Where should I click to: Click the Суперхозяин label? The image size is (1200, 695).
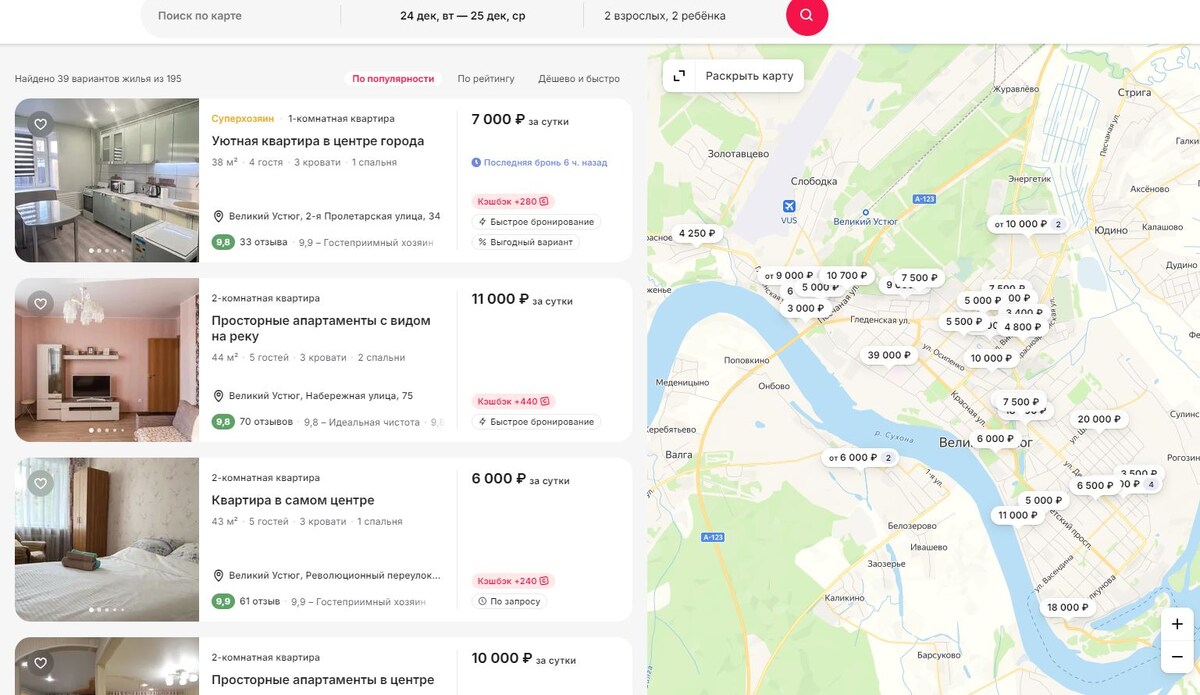pyautogui.click(x=242, y=119)
